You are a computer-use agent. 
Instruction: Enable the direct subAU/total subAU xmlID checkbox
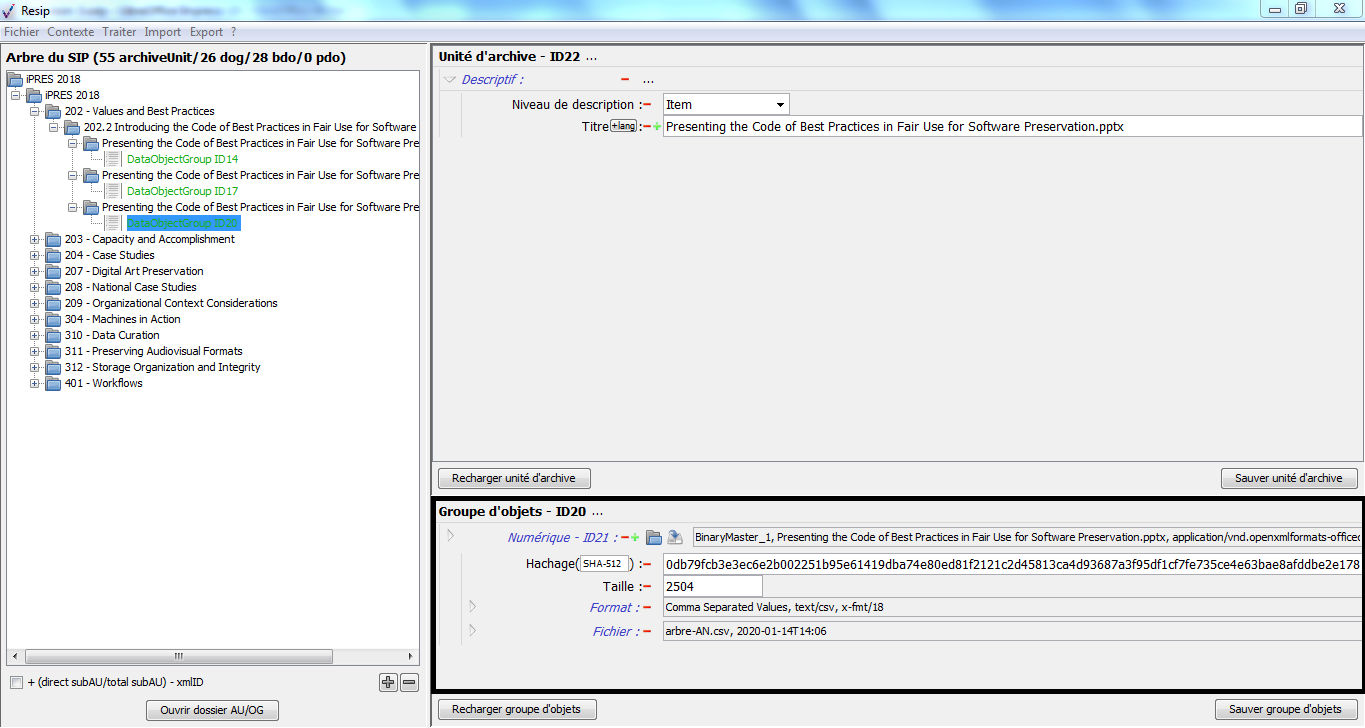(x=16, y=682)
